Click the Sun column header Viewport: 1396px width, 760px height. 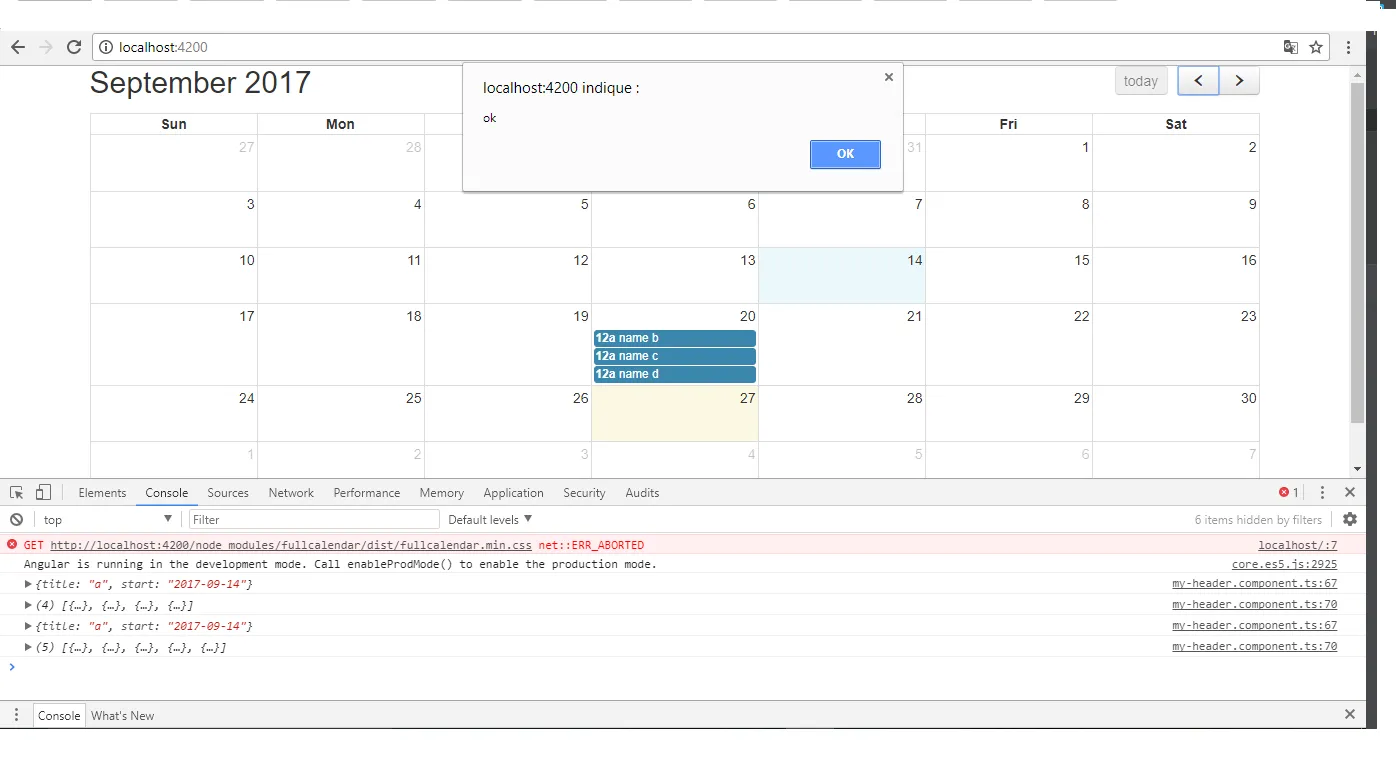174,124
